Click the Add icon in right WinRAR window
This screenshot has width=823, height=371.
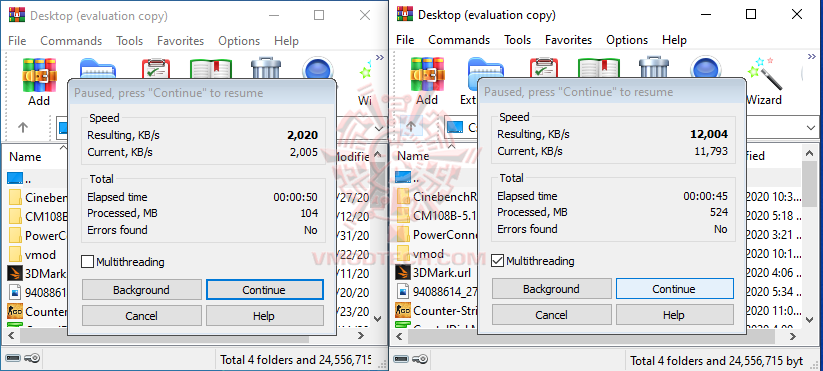[427, 75]
